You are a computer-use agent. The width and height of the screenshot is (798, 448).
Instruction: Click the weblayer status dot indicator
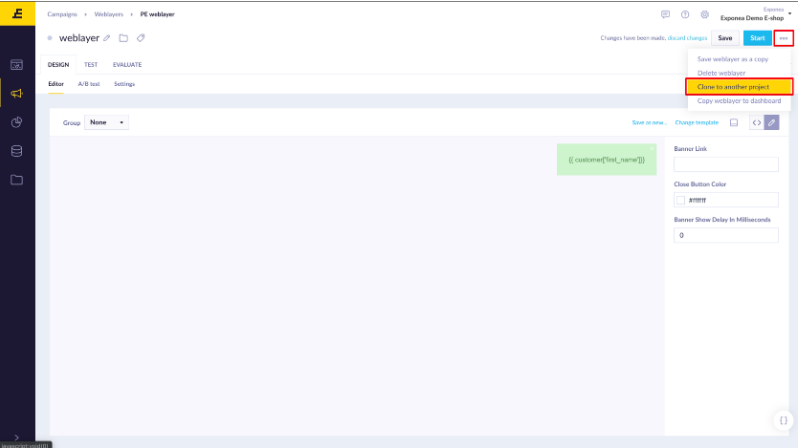50,38
